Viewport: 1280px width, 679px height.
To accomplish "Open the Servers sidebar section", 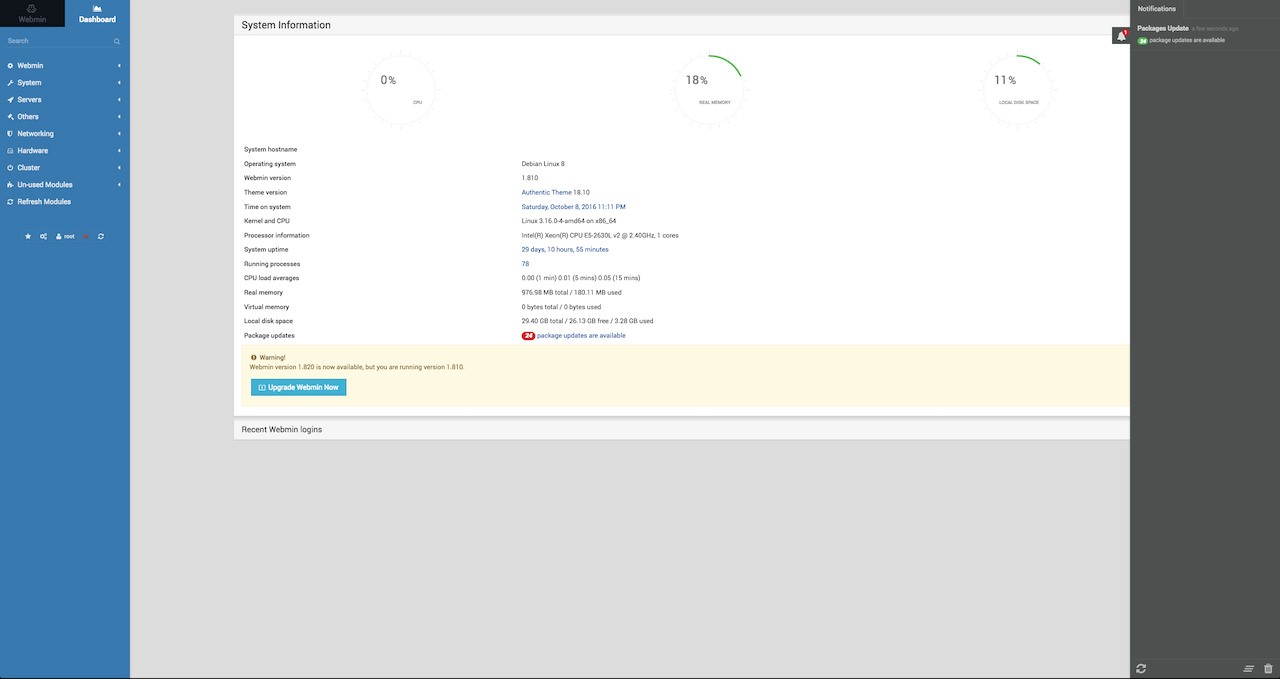I will click(x=29, y=99).
